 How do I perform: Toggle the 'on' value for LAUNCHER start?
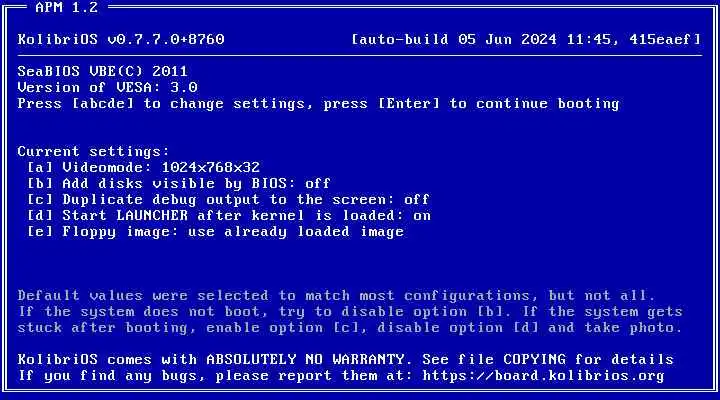tap(422, 215)
